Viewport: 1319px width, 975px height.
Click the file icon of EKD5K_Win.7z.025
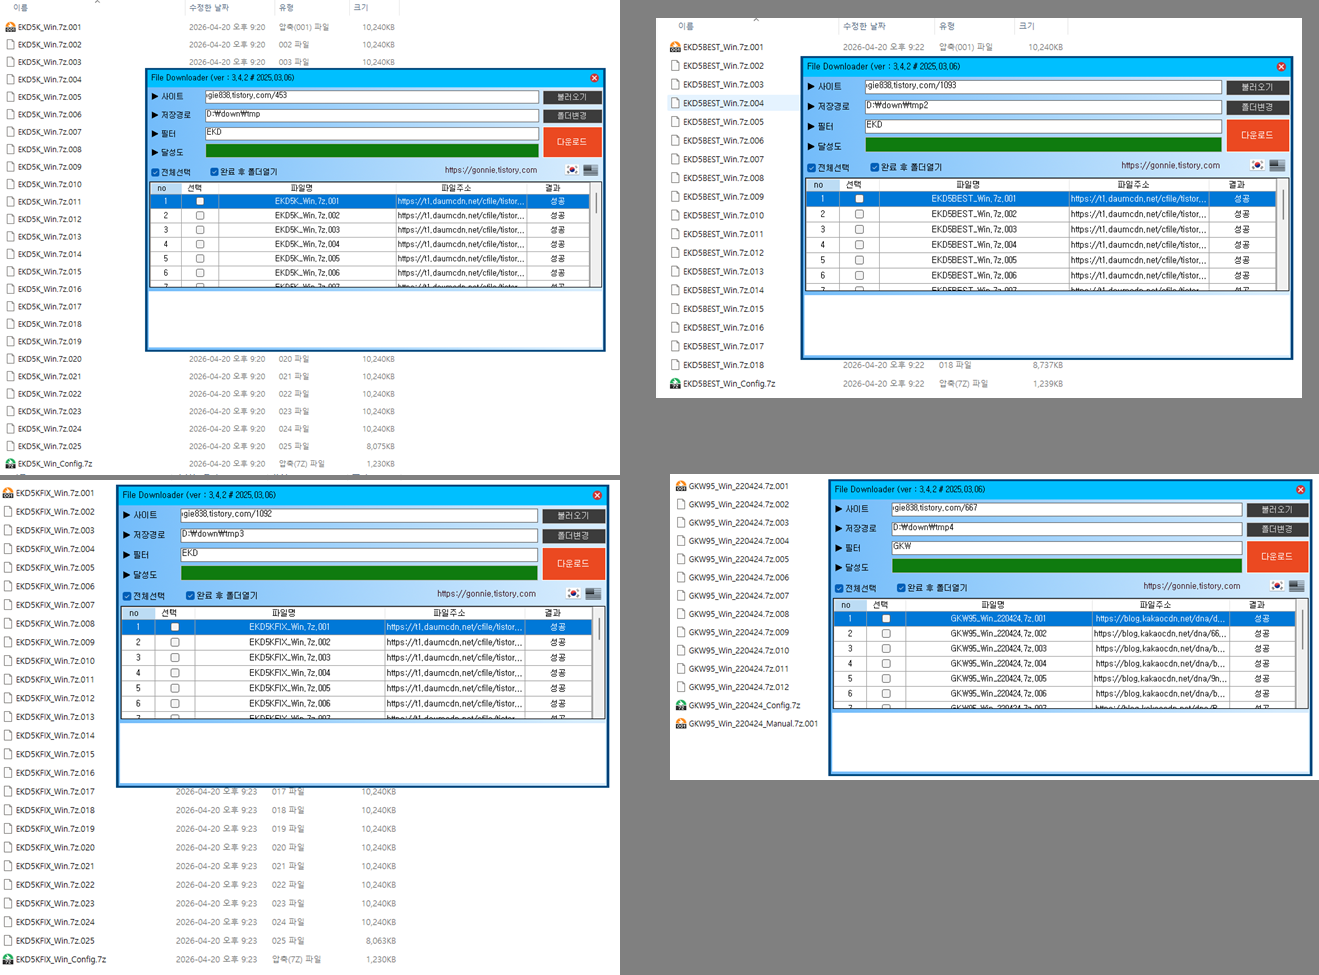coord(10,446)
